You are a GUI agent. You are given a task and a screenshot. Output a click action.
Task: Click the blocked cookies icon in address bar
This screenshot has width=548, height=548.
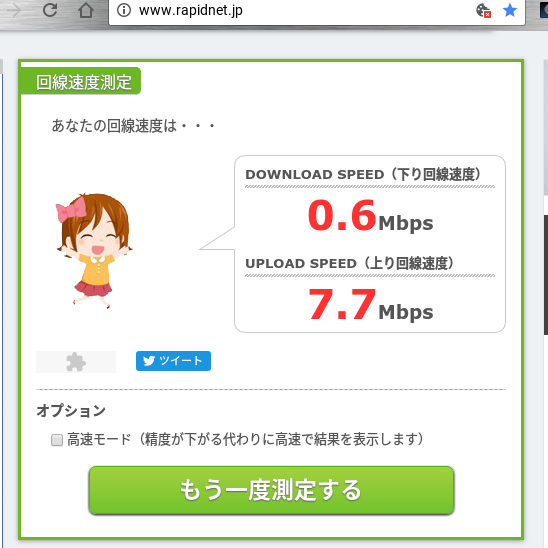tap(484, 10)
